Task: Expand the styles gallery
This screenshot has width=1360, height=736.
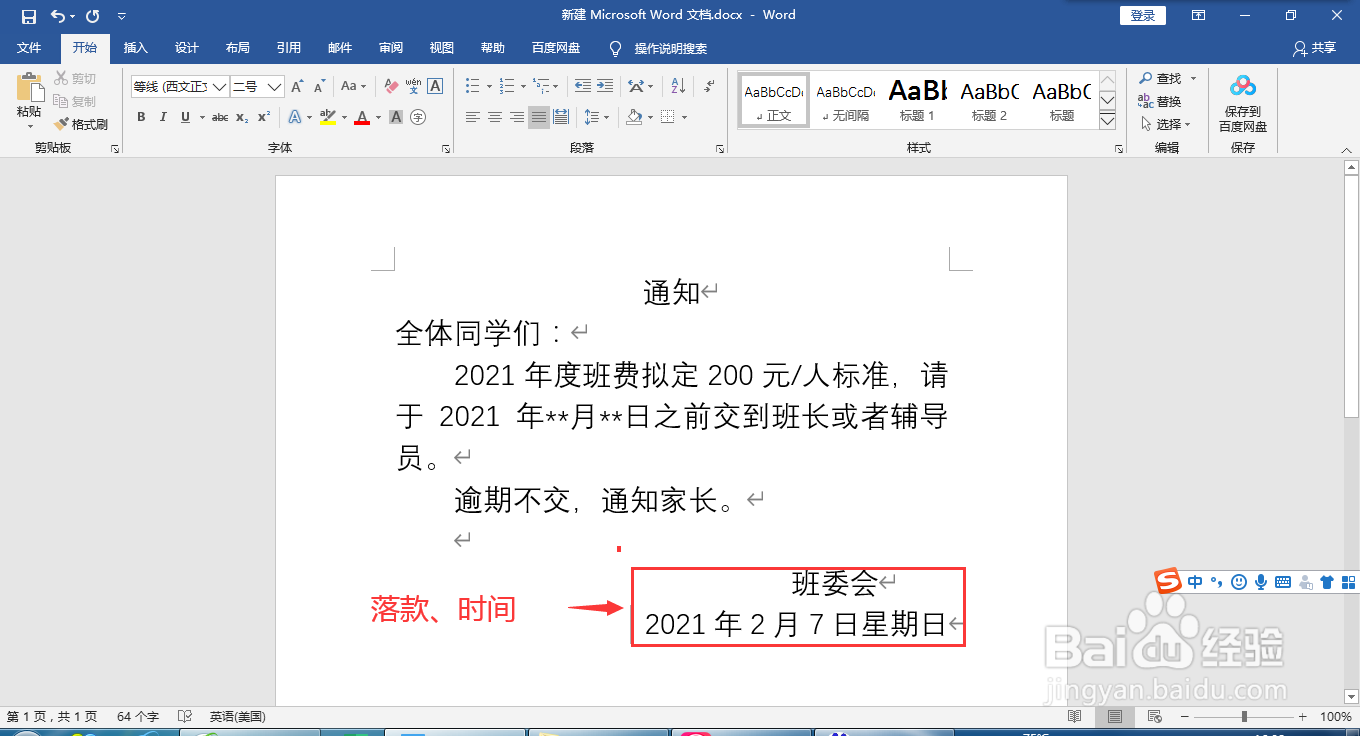Action: coord(1107,121)
